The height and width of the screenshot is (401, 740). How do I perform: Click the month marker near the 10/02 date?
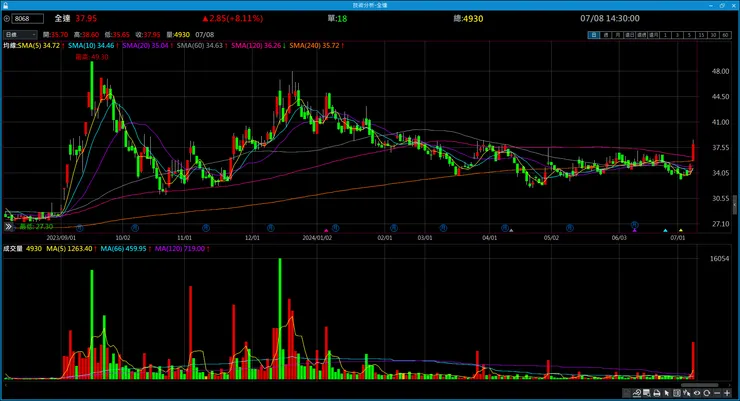(135, 228)
